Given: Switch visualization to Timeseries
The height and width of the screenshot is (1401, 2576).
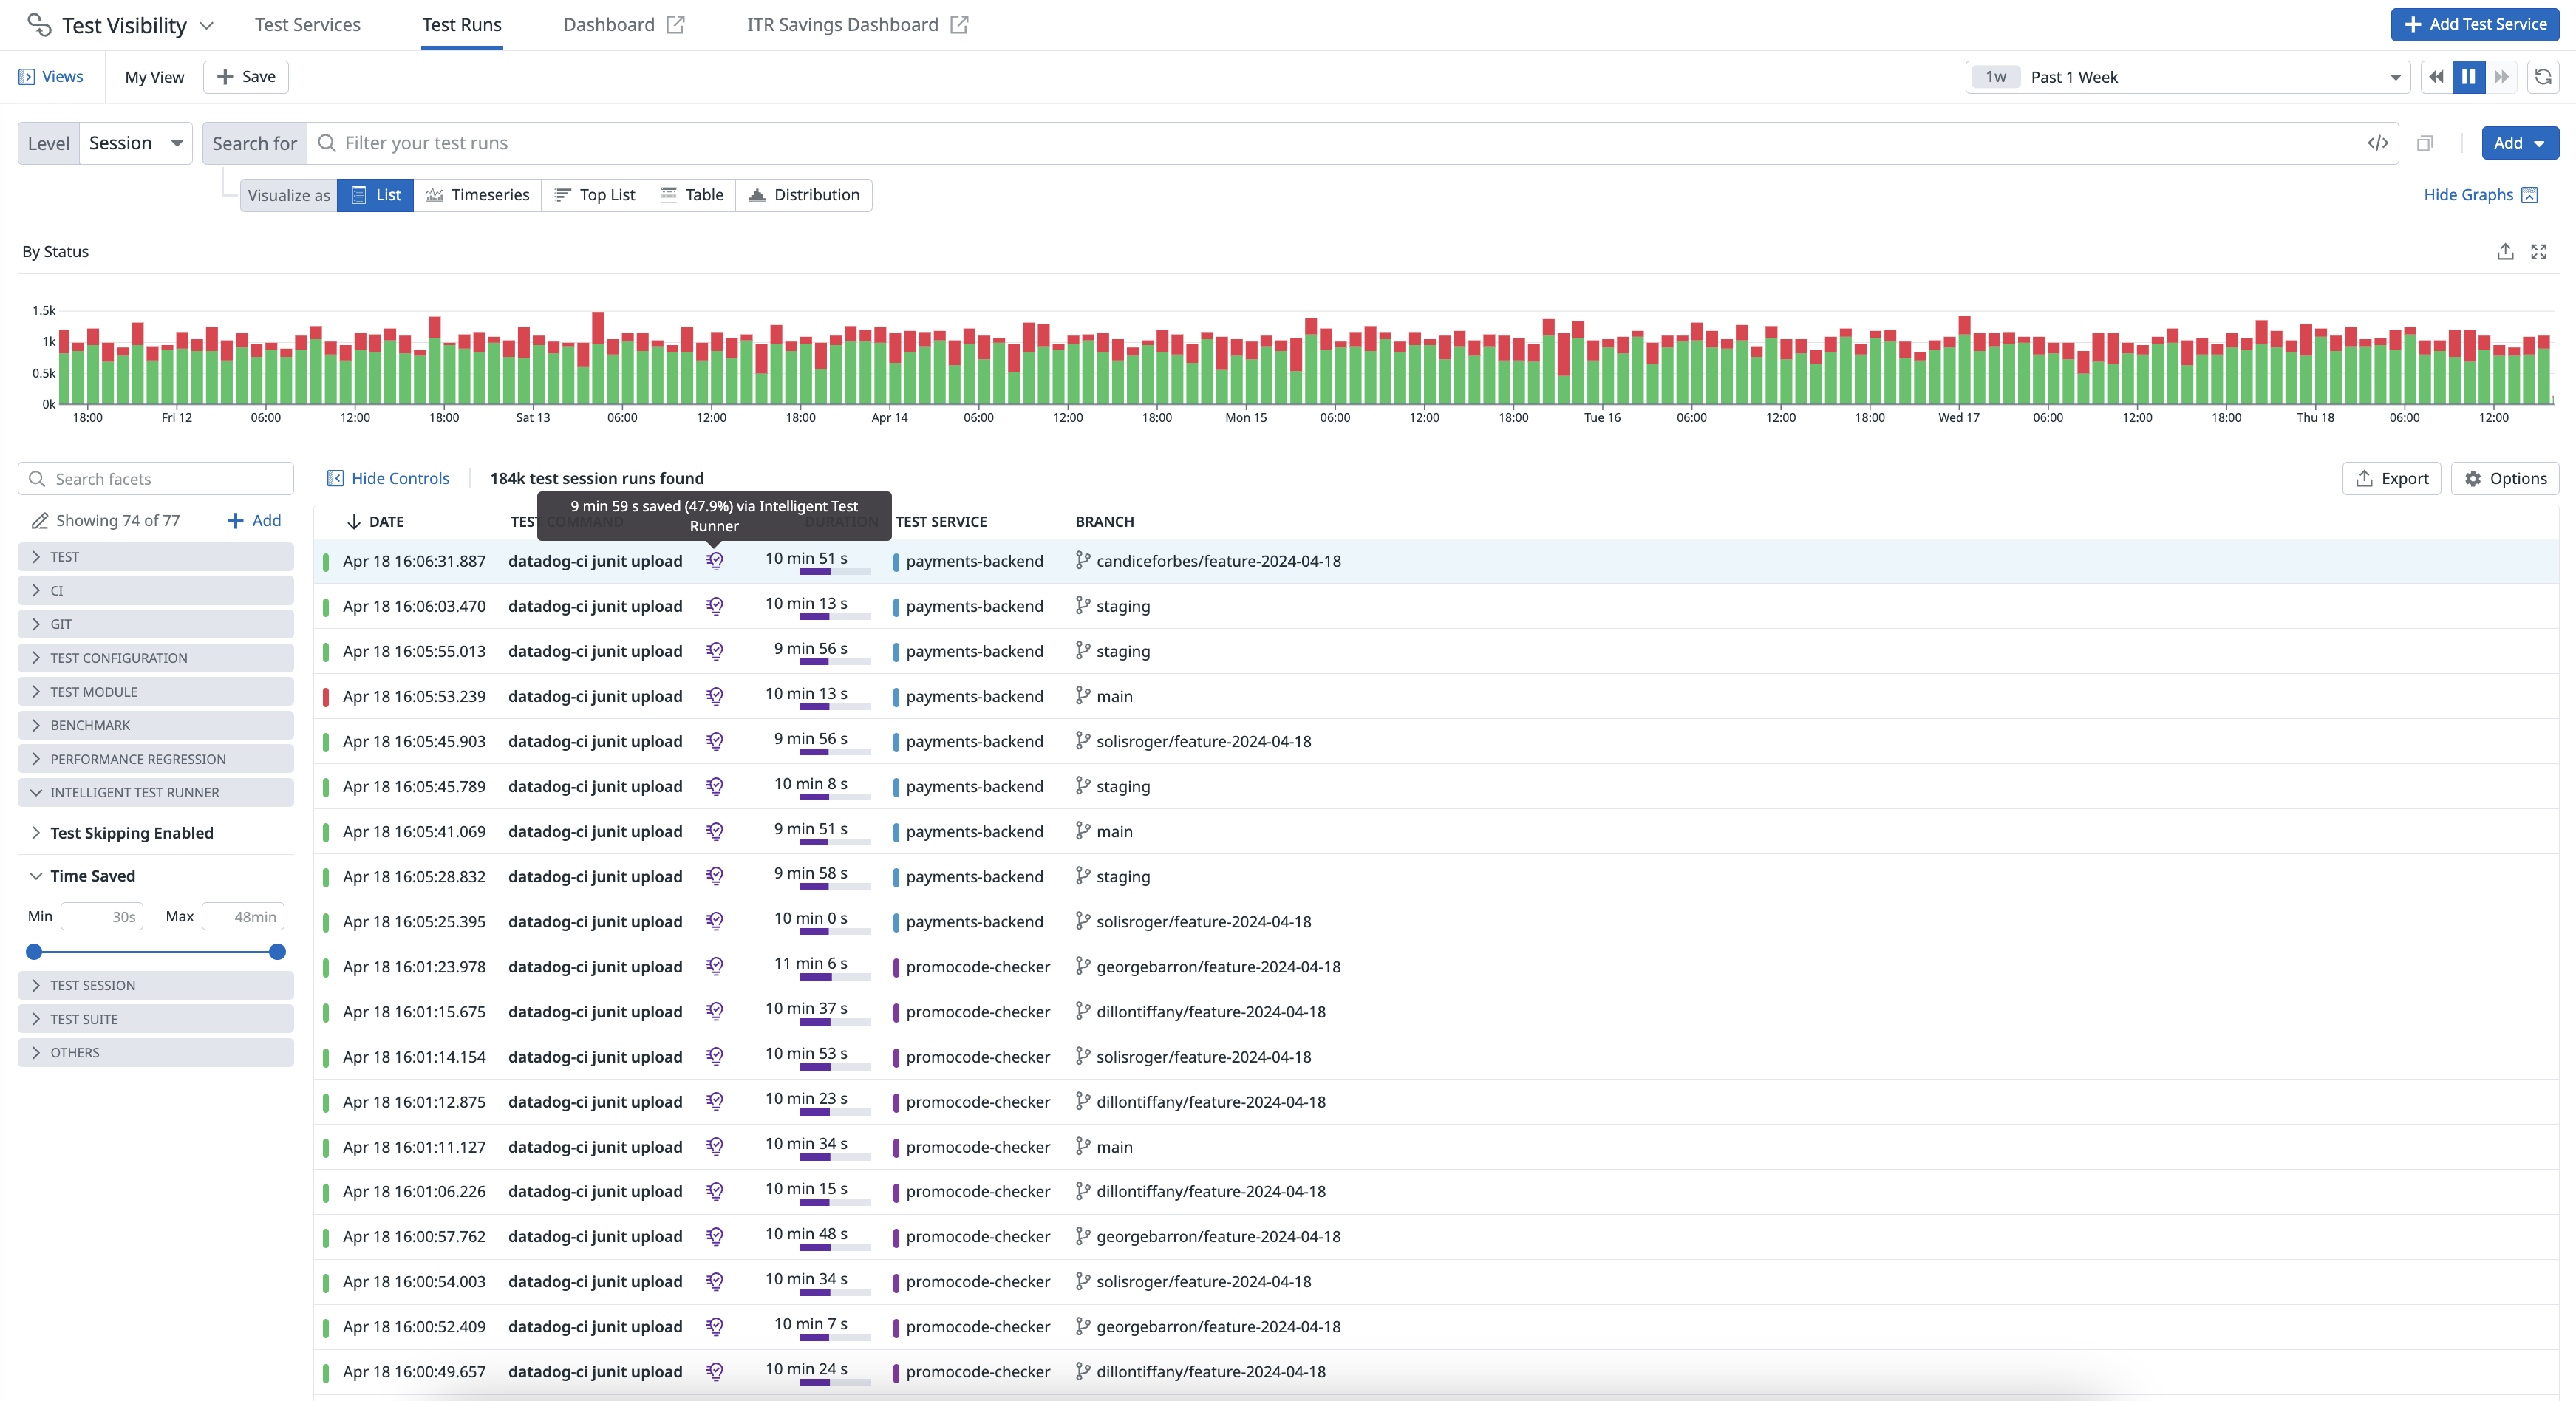Looking at the screenshot, I should tap(477, 195).
